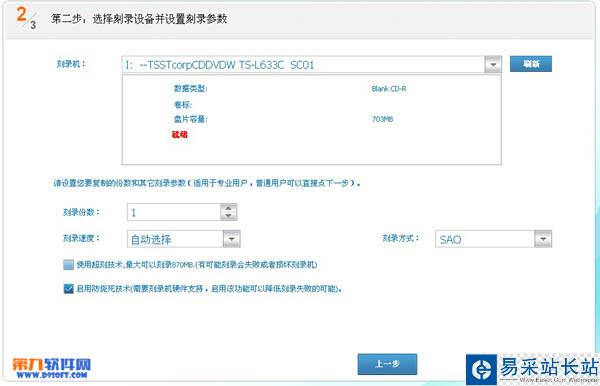
Task: Click the 刻录机 burner label
Action: pos(71,64)
